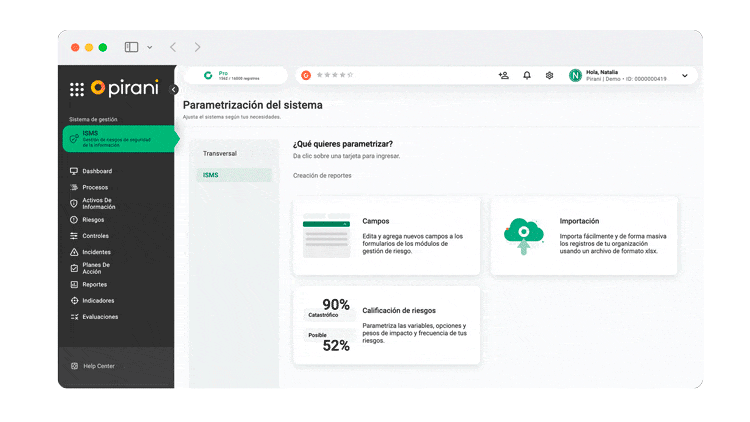The width and height of the screenshot is (750, 422).
Task: Click the Indicadores target icon
Action: [74, 300]
